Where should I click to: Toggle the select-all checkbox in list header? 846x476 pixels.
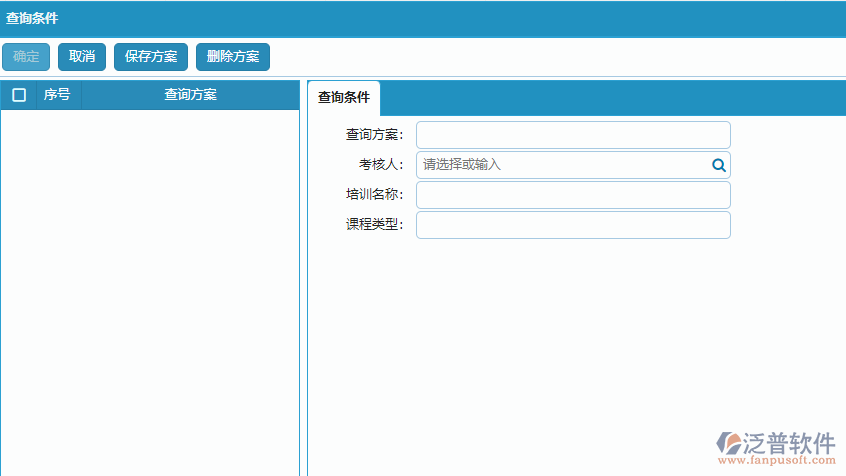[18, 95]
